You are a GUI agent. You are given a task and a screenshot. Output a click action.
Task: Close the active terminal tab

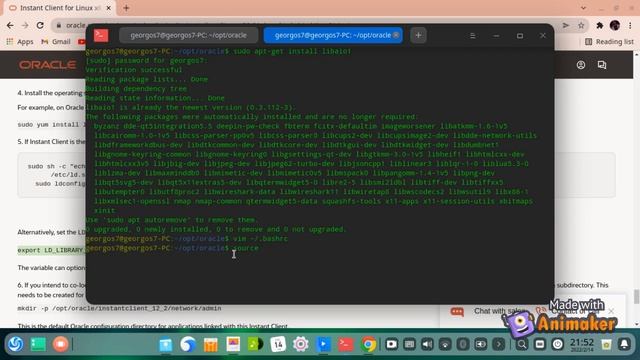396,36
